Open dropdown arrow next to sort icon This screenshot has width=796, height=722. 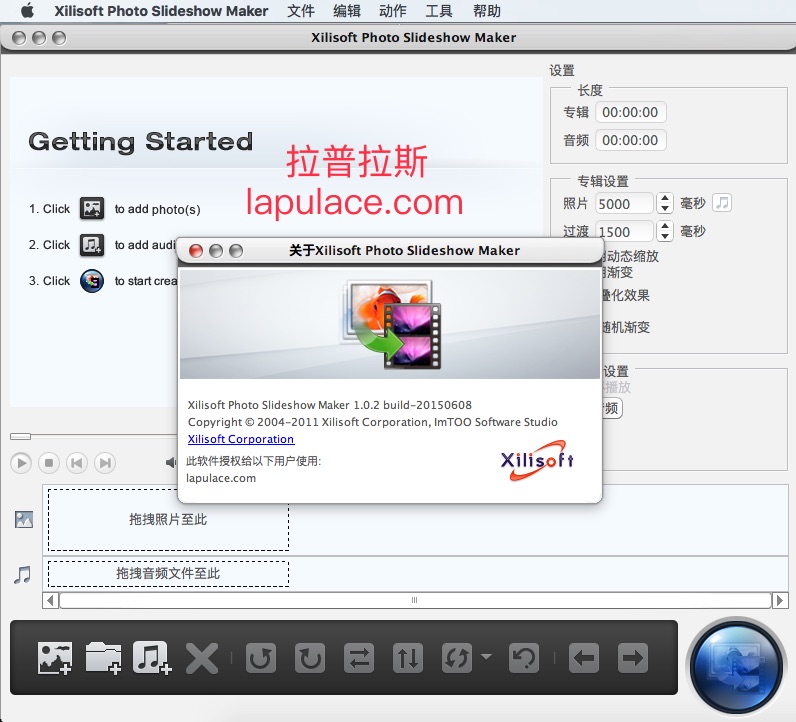click(486, 657)
